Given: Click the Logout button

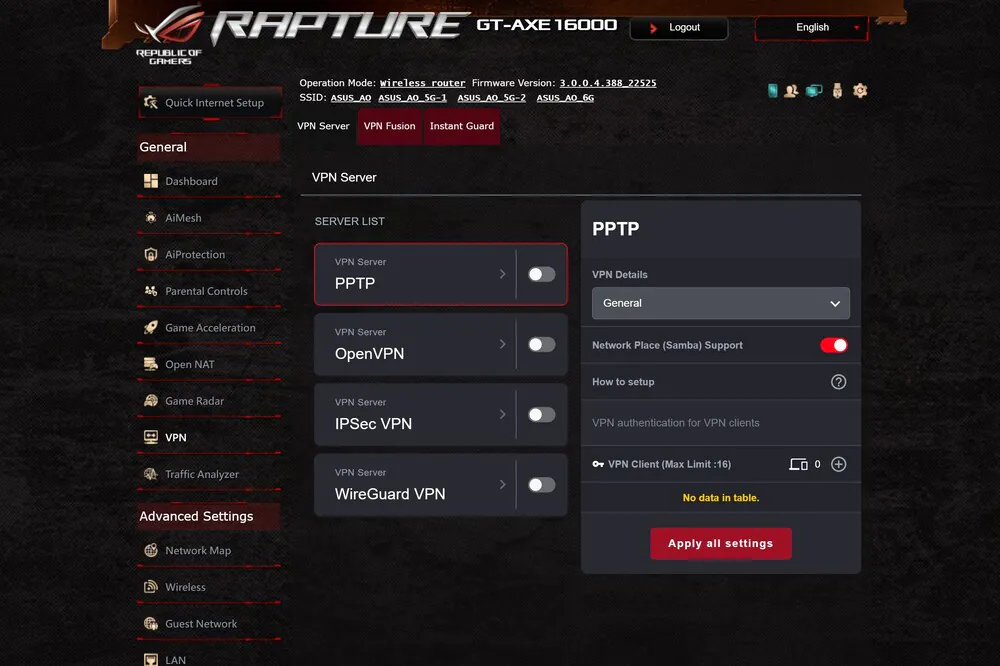Looking at the screenshot, I should pos(679,27).
